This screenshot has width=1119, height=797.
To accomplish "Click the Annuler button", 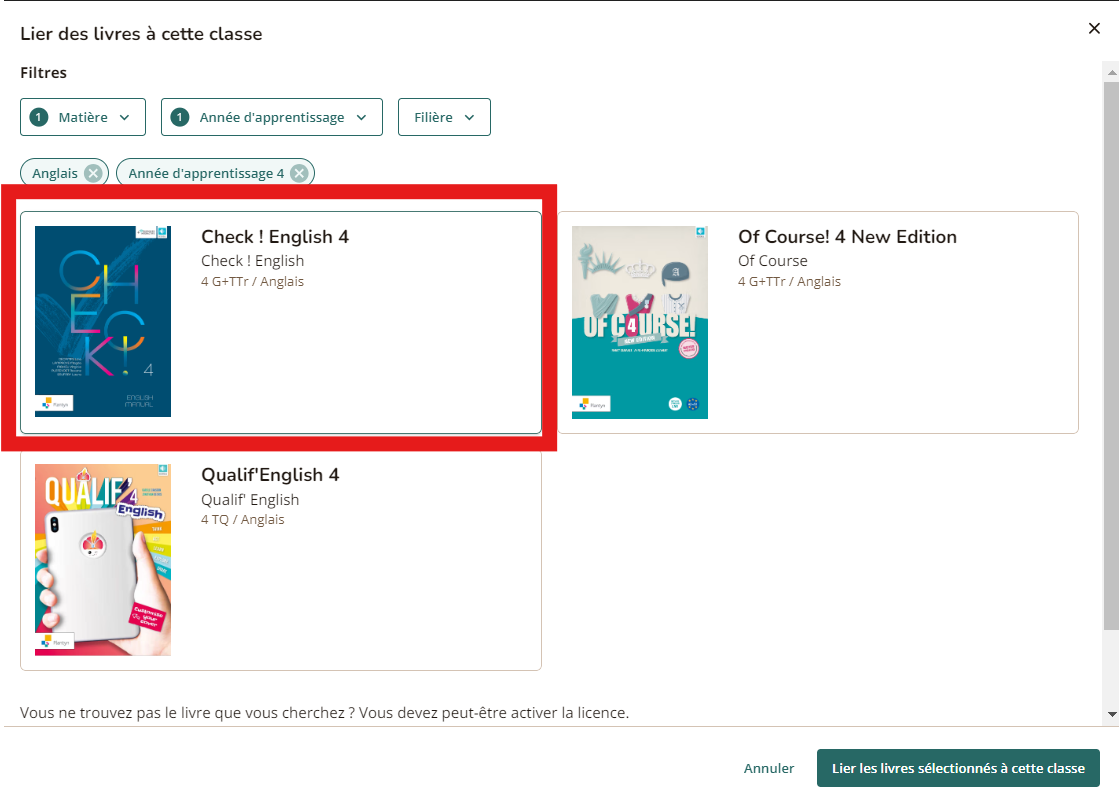I will point(769,768).
